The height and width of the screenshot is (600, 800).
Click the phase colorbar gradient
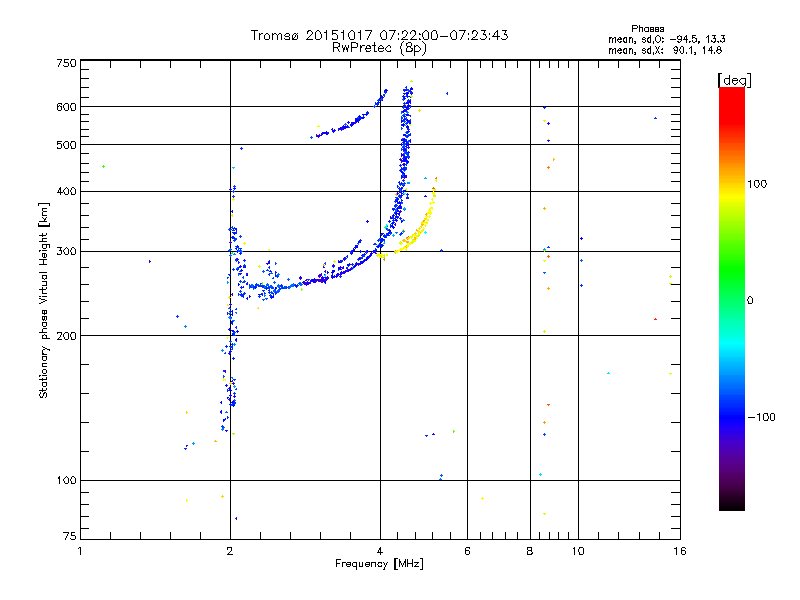click(732, 298)
